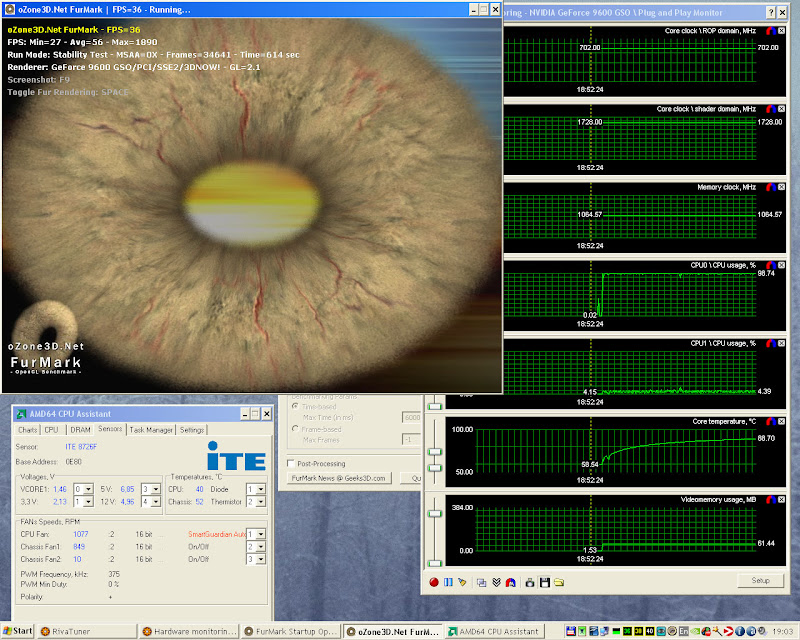Click the overlapping windows icon in monitoring toolbar
The image size is (800, 640).
(481, 582)
